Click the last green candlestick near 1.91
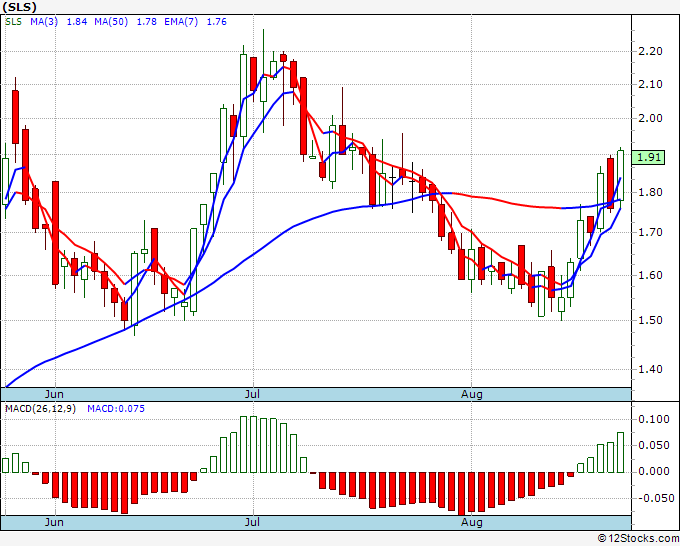This screenshot has width=680, height=546. [621, 175]
